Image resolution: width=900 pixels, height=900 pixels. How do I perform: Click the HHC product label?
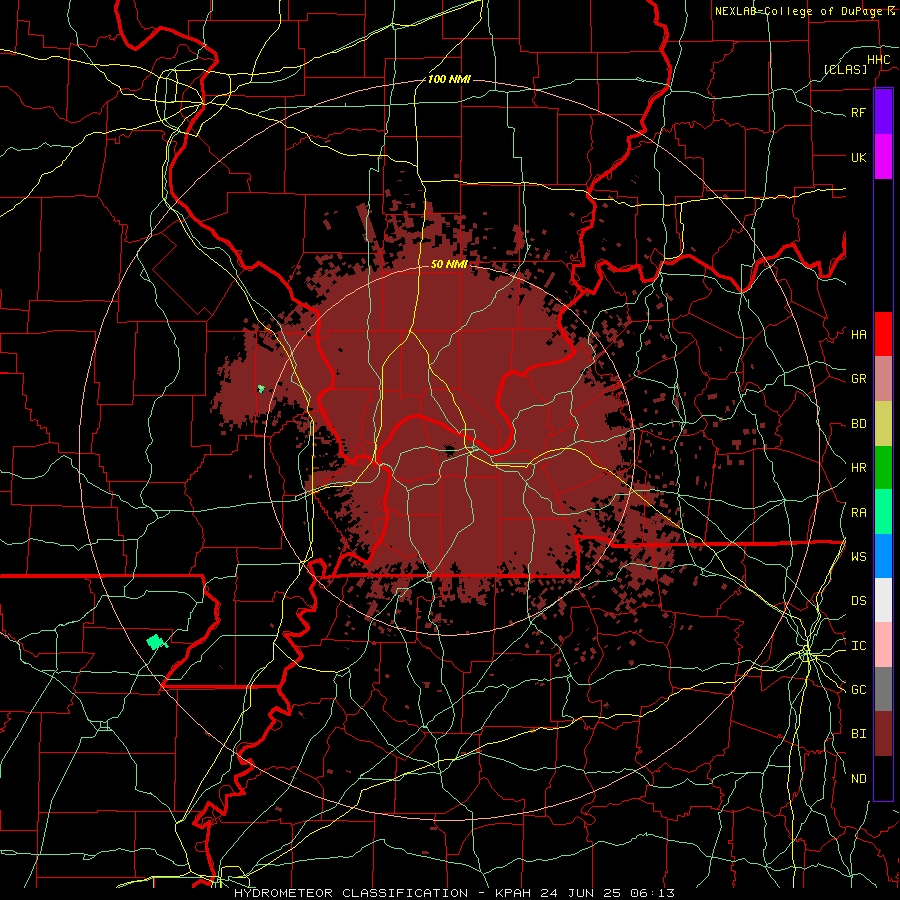[878, 60]
